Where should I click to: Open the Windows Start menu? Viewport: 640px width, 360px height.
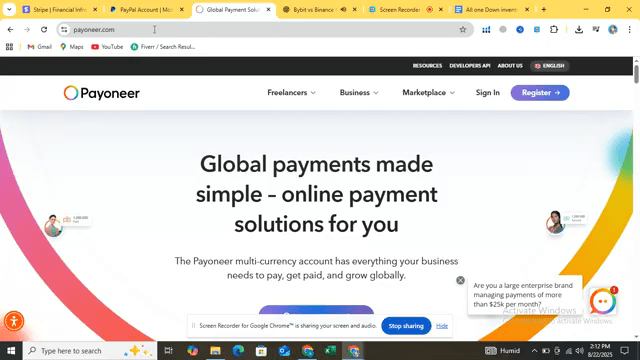[11, 351]
